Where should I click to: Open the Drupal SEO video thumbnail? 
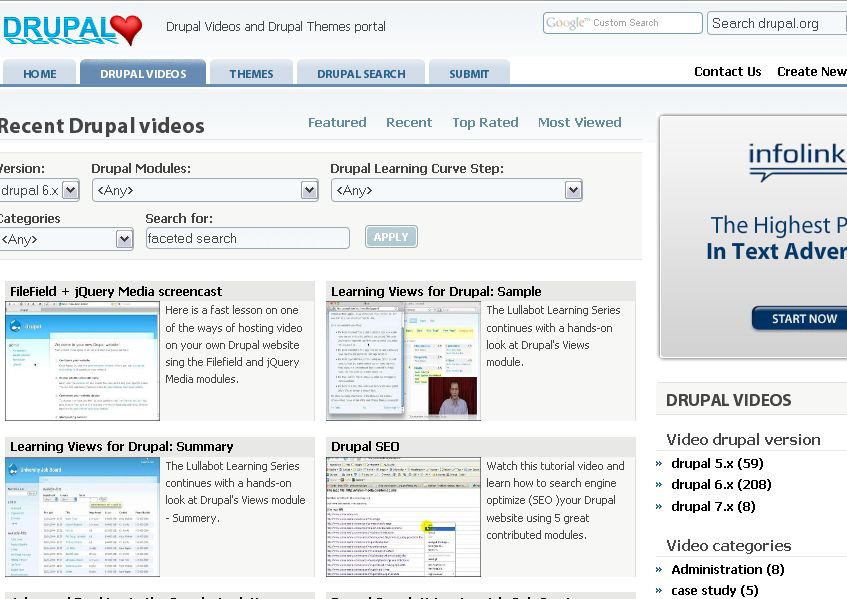[403, 517]
